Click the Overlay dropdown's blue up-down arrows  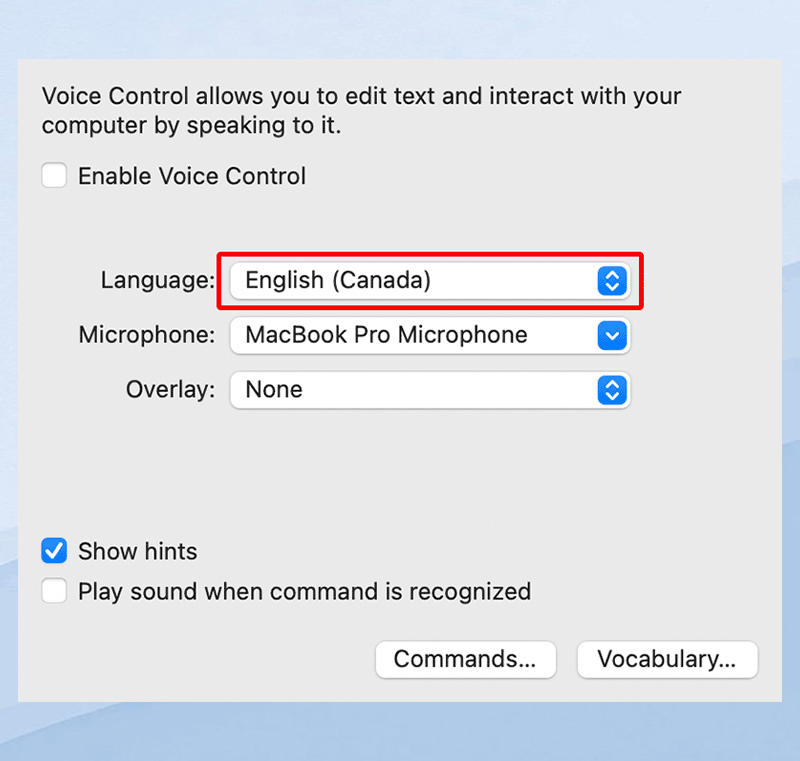pyautogui.click(x=611, y=390)
